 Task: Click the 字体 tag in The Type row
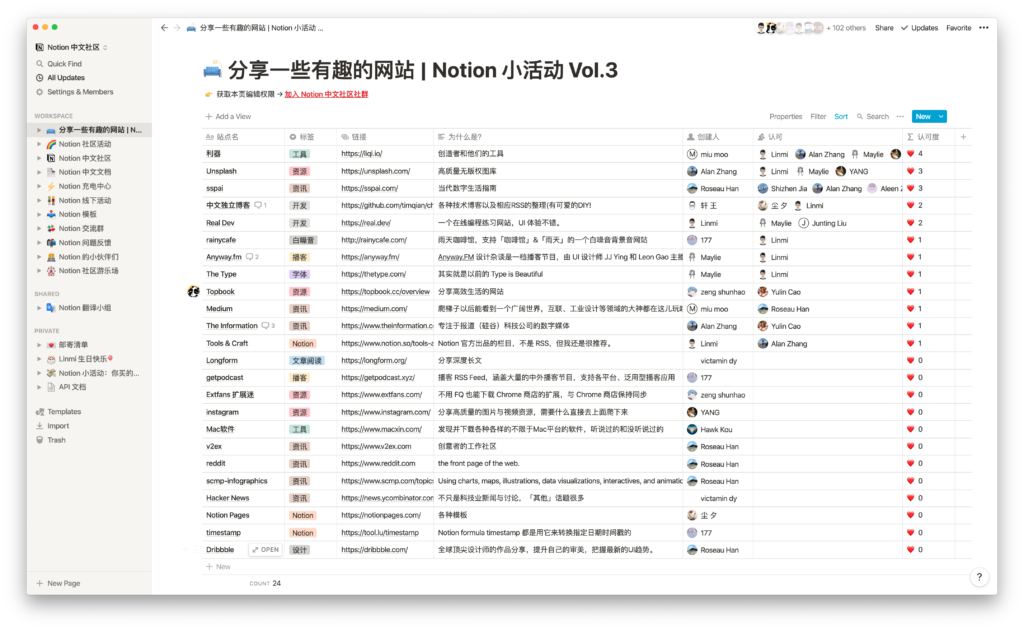pos(300,274)
